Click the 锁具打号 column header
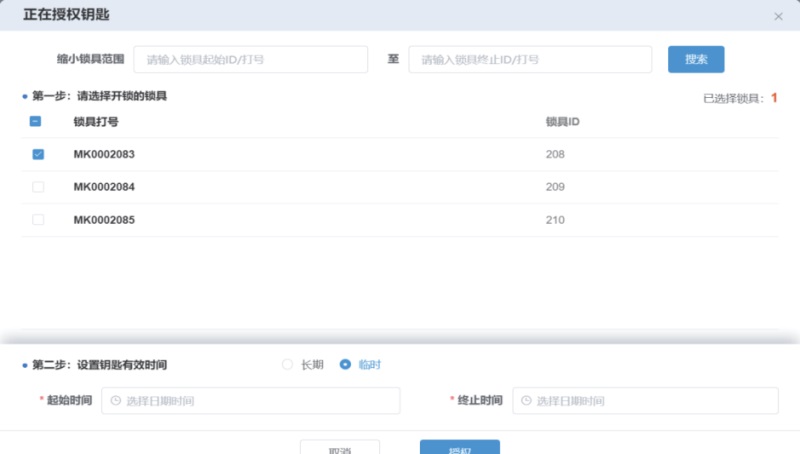 (x=96, y=122)
